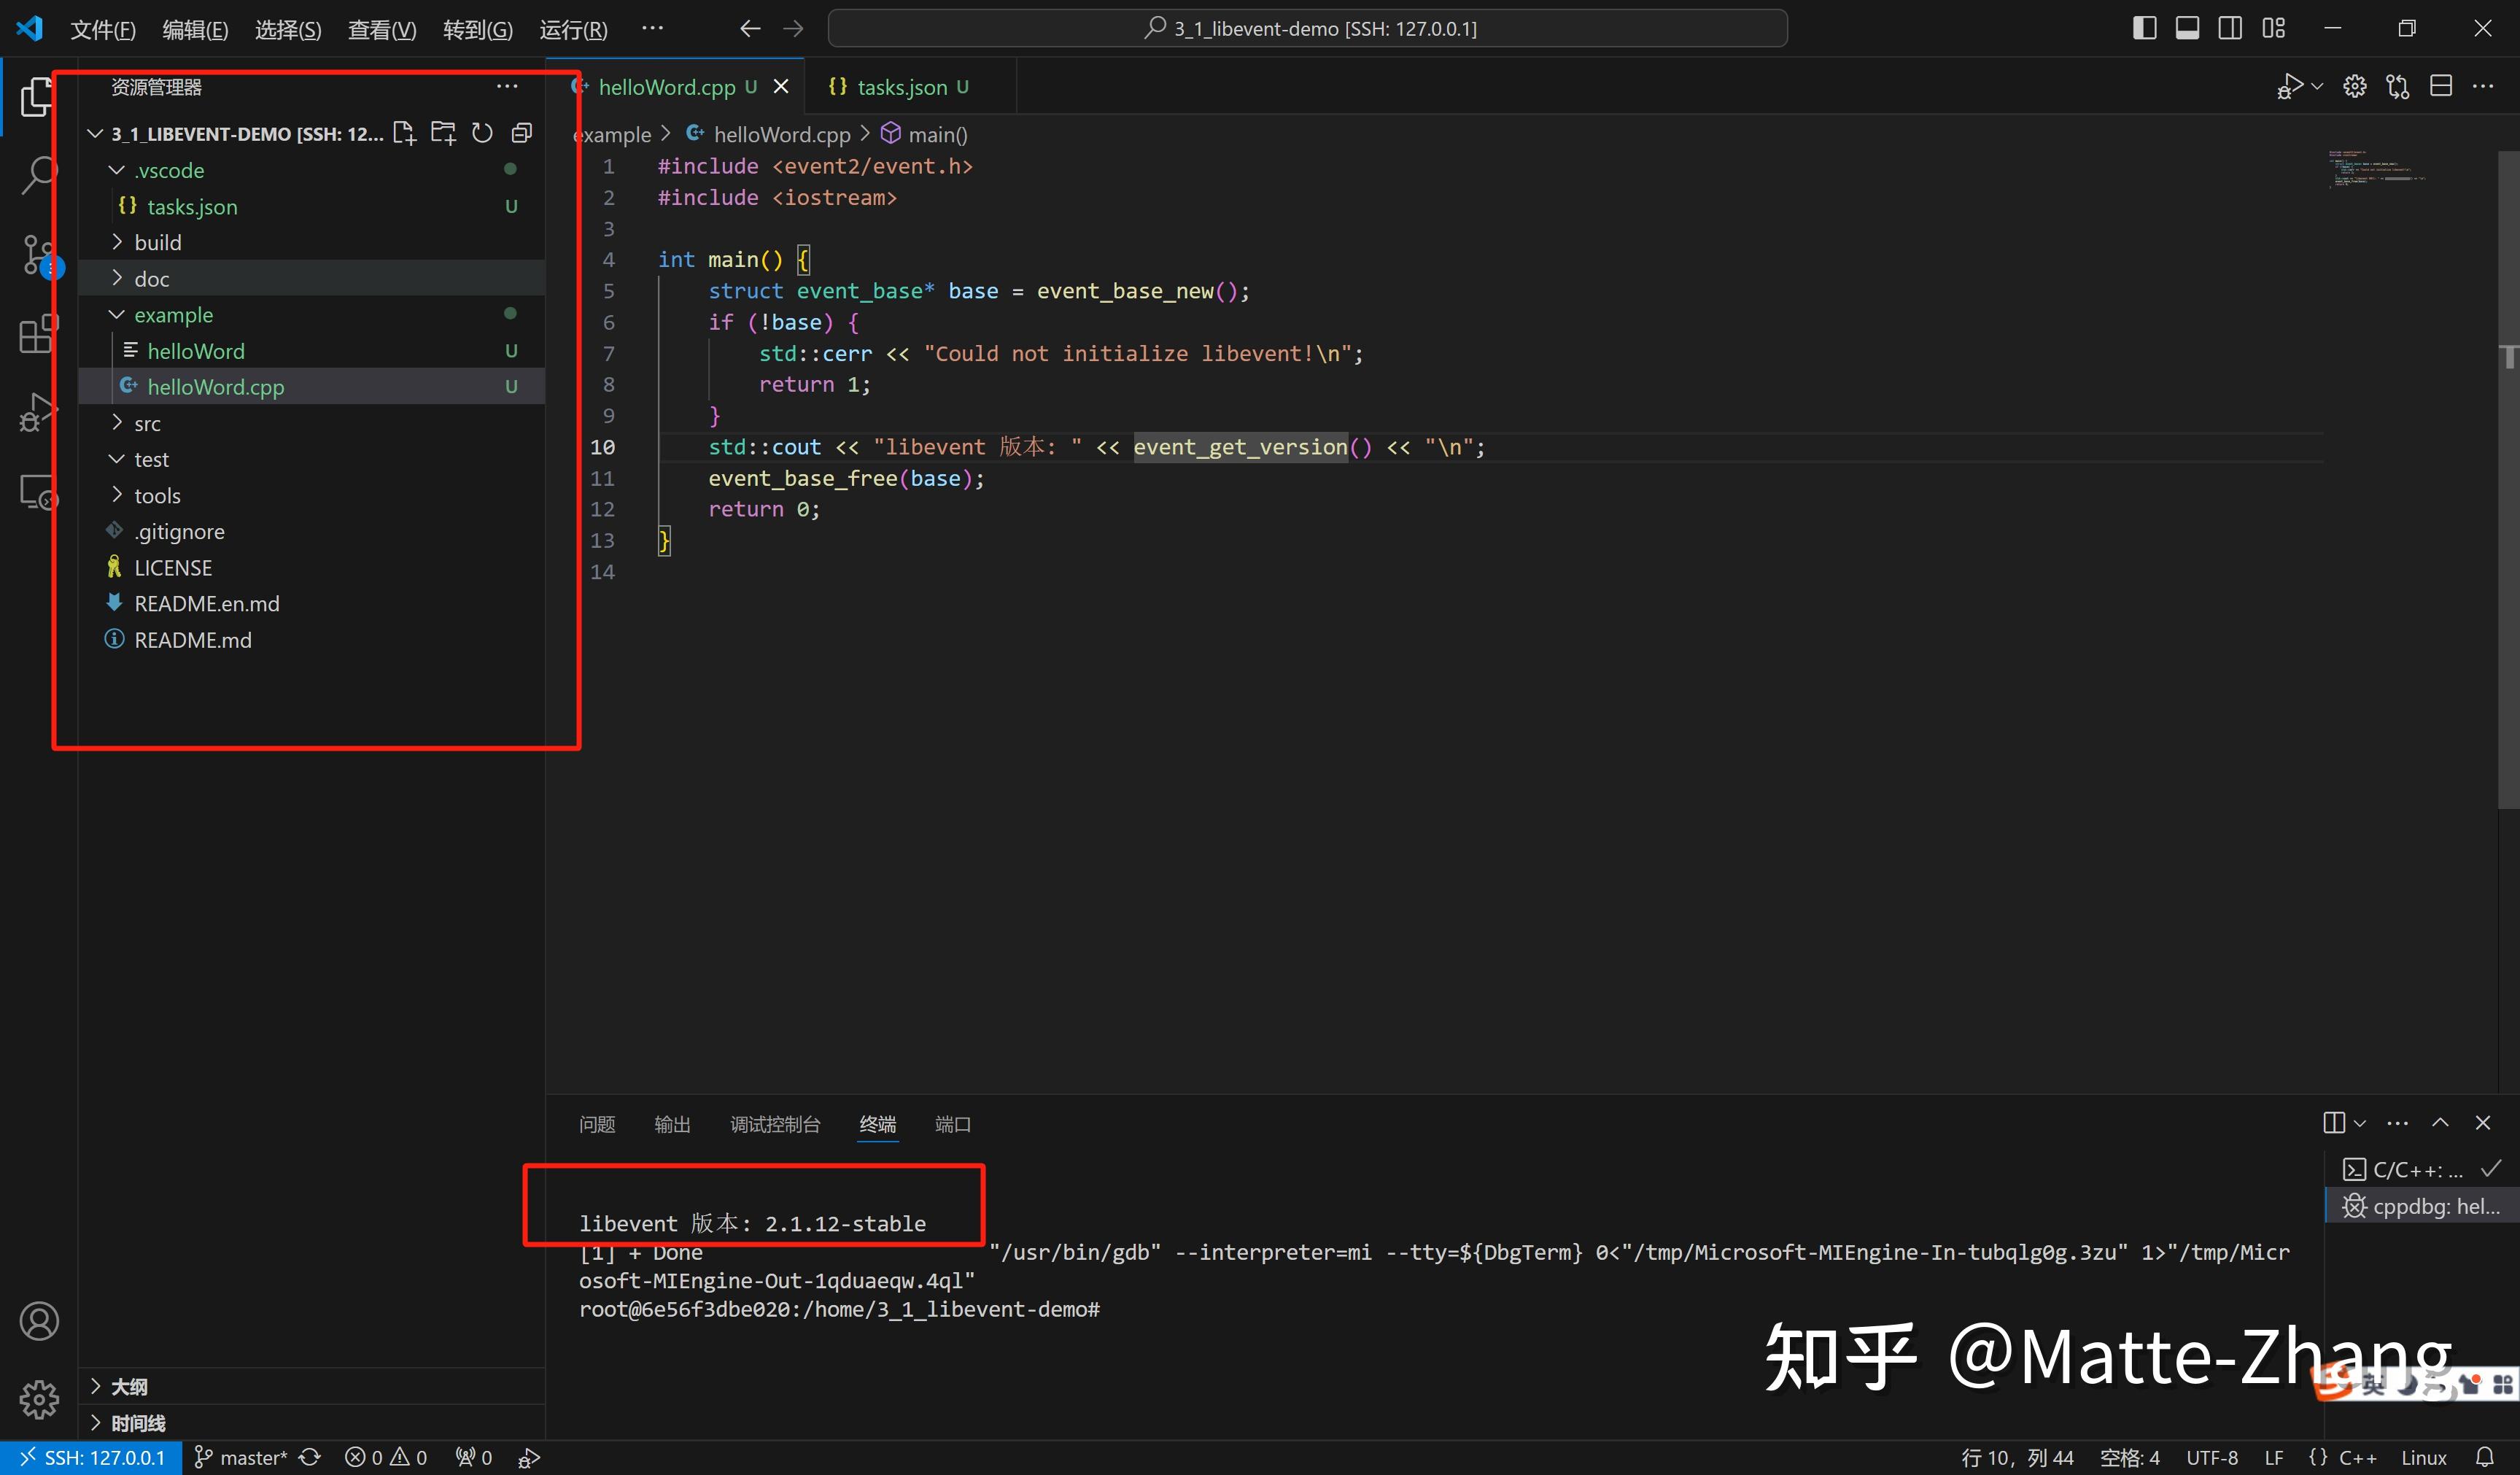Click the Split Editor icon in editor toolbar
The width and height of the screenshot is (2520, 1475).
point(2441,87)
